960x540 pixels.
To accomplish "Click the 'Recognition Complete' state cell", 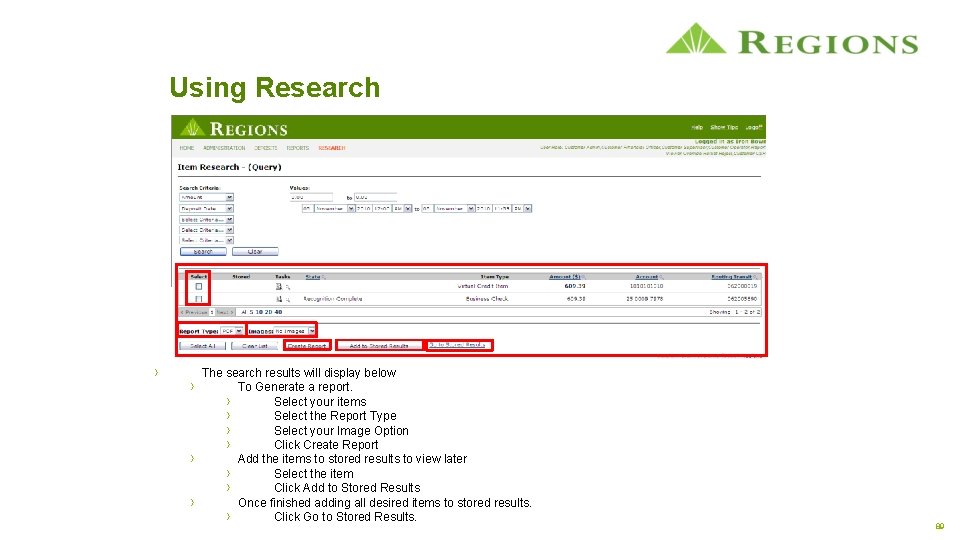I will tap(332, 299).
